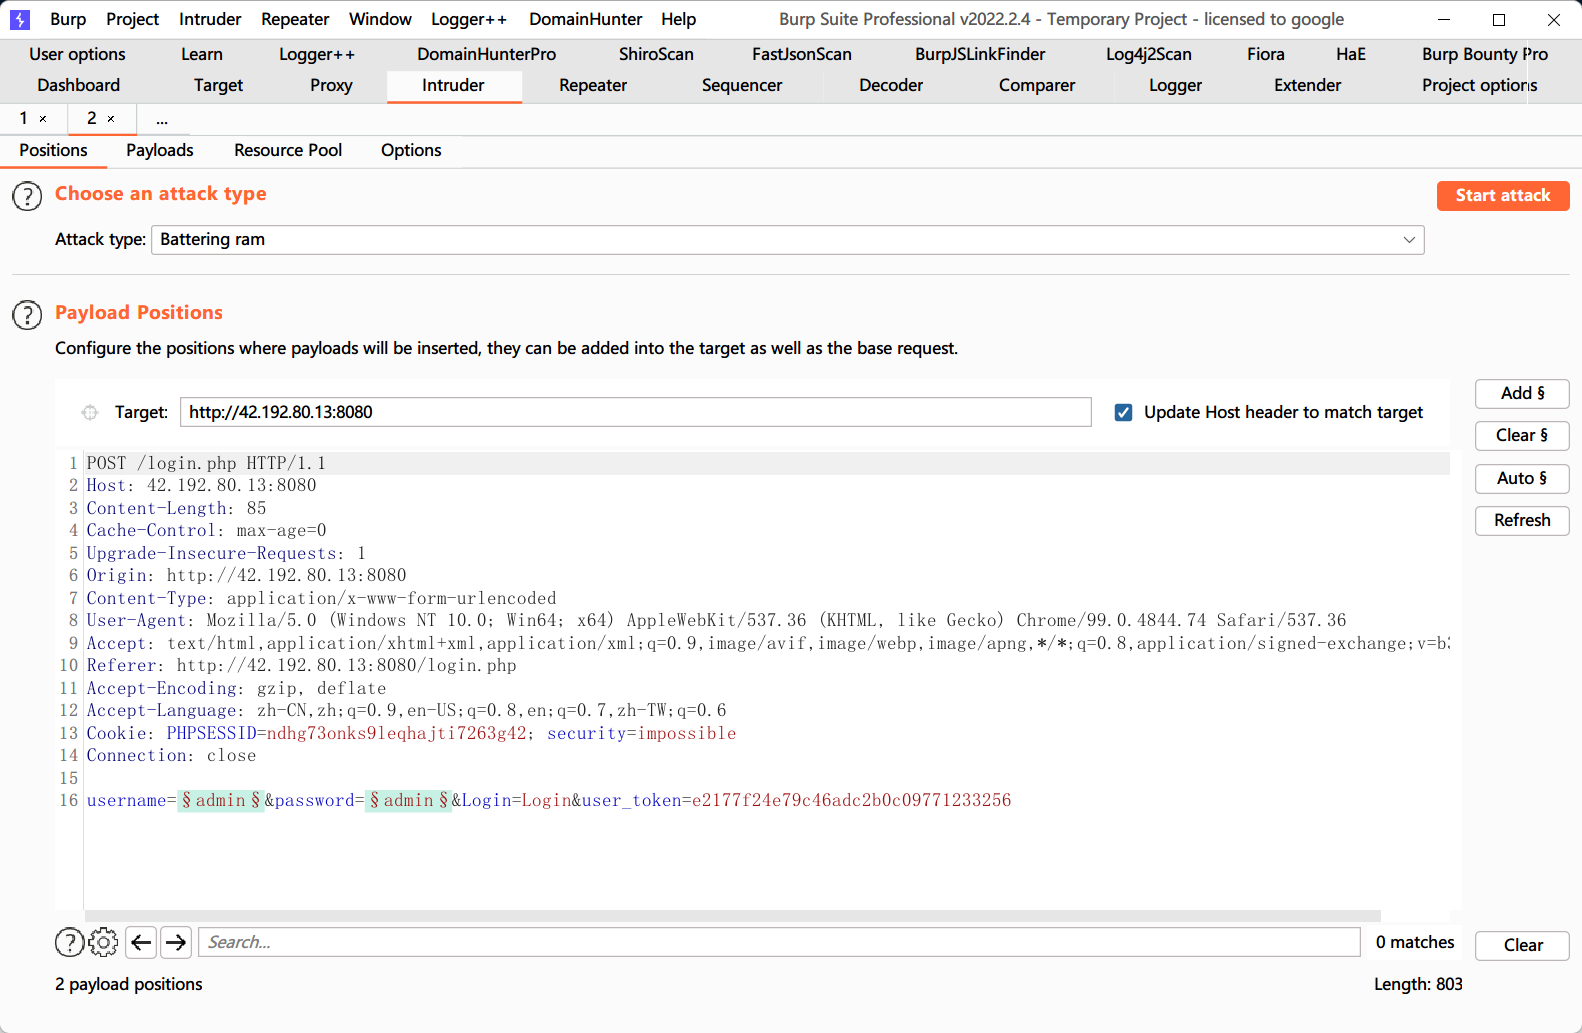1582x1033 pixels.
Task: Switch to BurpJSLinkFinder tab
Action: coord(980,54)
